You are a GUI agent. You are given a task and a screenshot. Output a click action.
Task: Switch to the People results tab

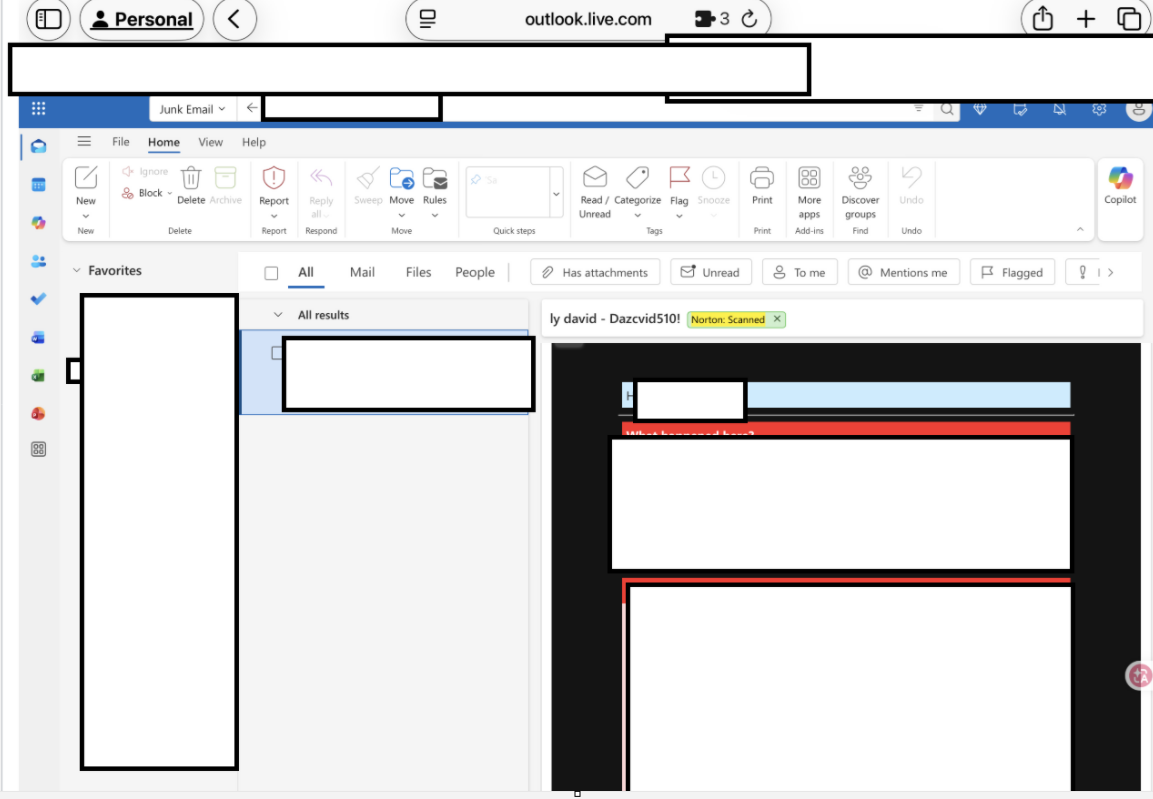[475, 272]
